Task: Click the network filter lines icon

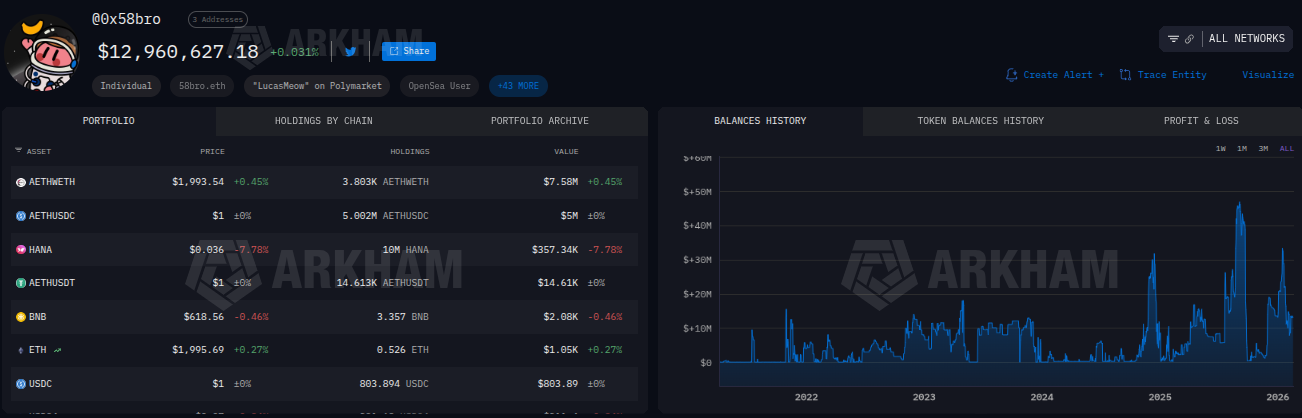Action: point(1173,39)
